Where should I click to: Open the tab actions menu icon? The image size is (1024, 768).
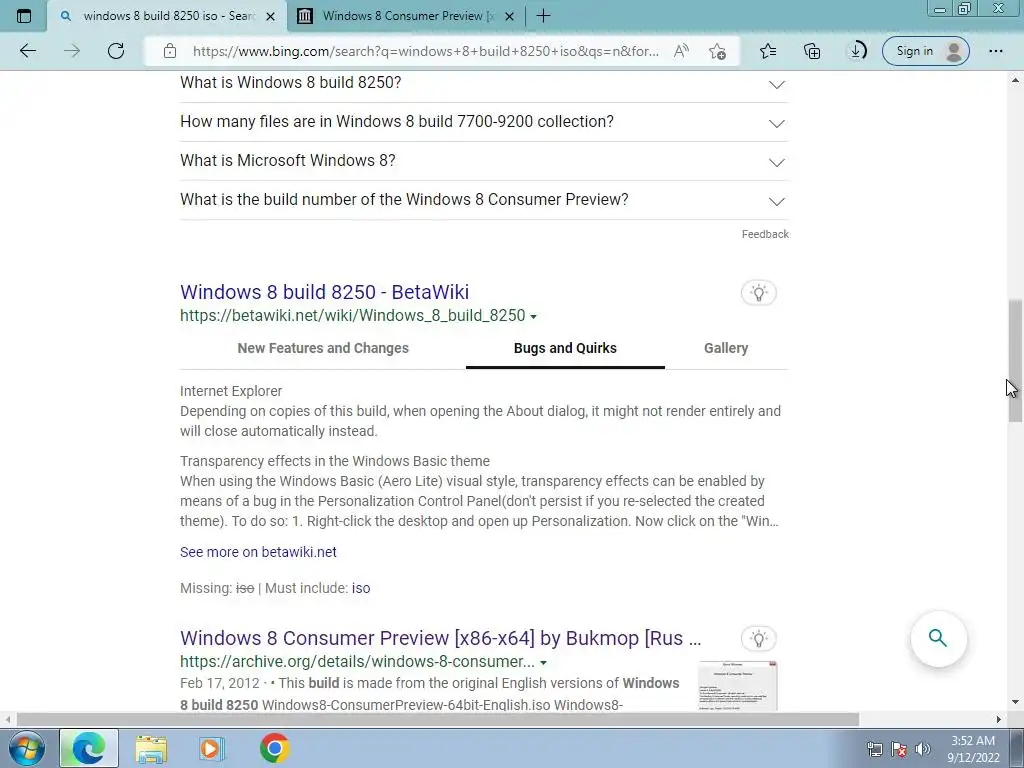point(24,16)
